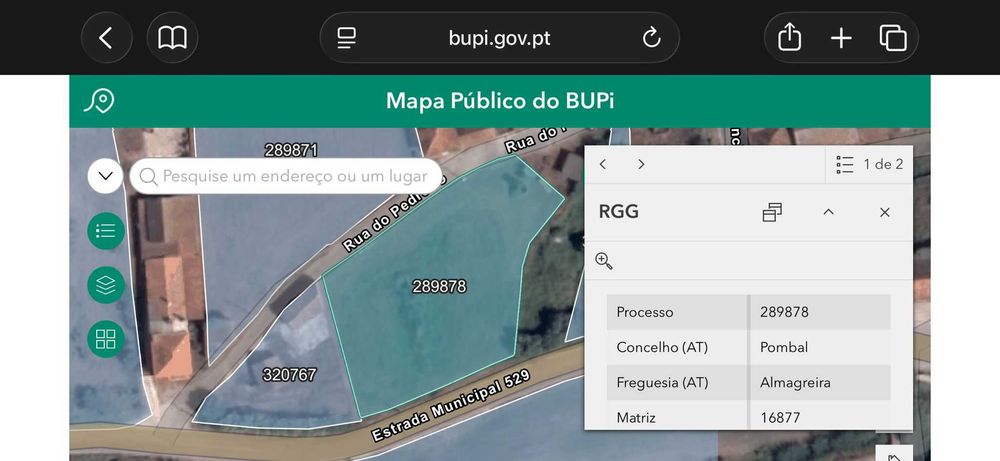Open the green legend list button
Viewport: 1000px width, 461px height.
click(x=106, y=231)
